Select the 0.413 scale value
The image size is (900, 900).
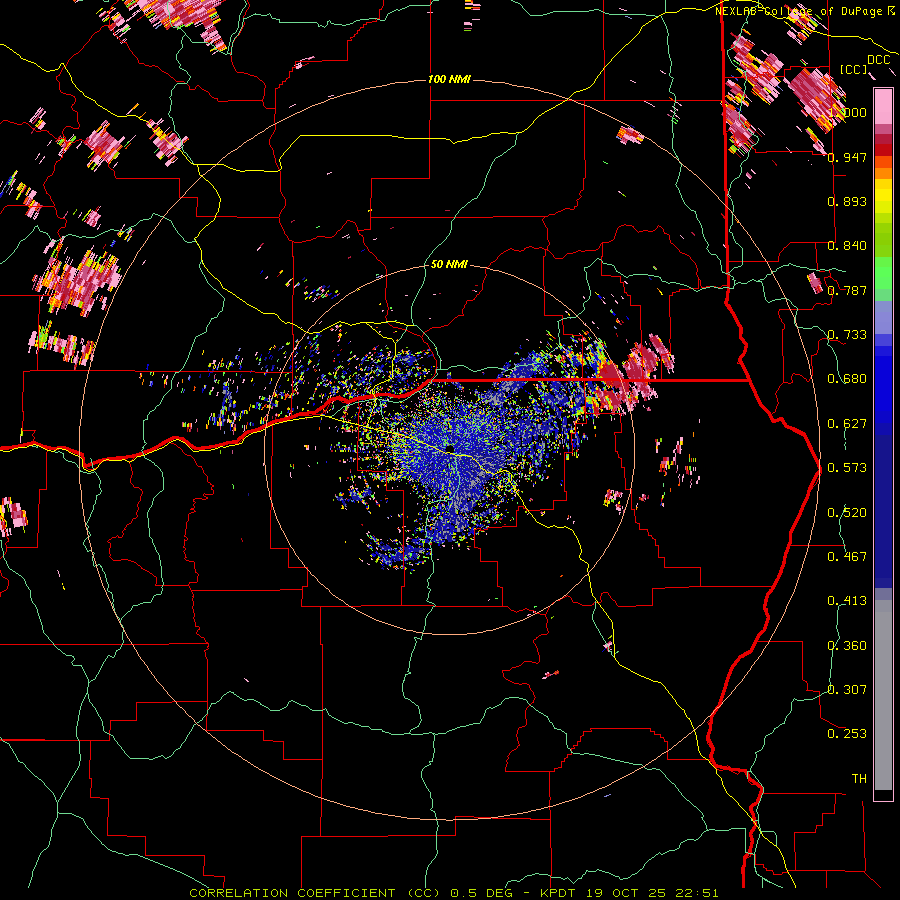847,601
